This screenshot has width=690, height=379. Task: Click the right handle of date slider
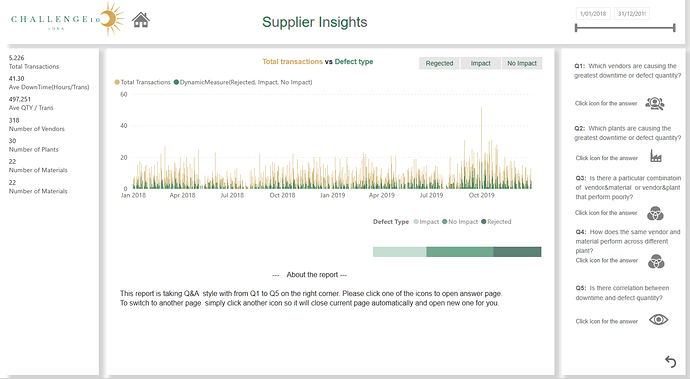pyautogui.click(x=674, y=28)
